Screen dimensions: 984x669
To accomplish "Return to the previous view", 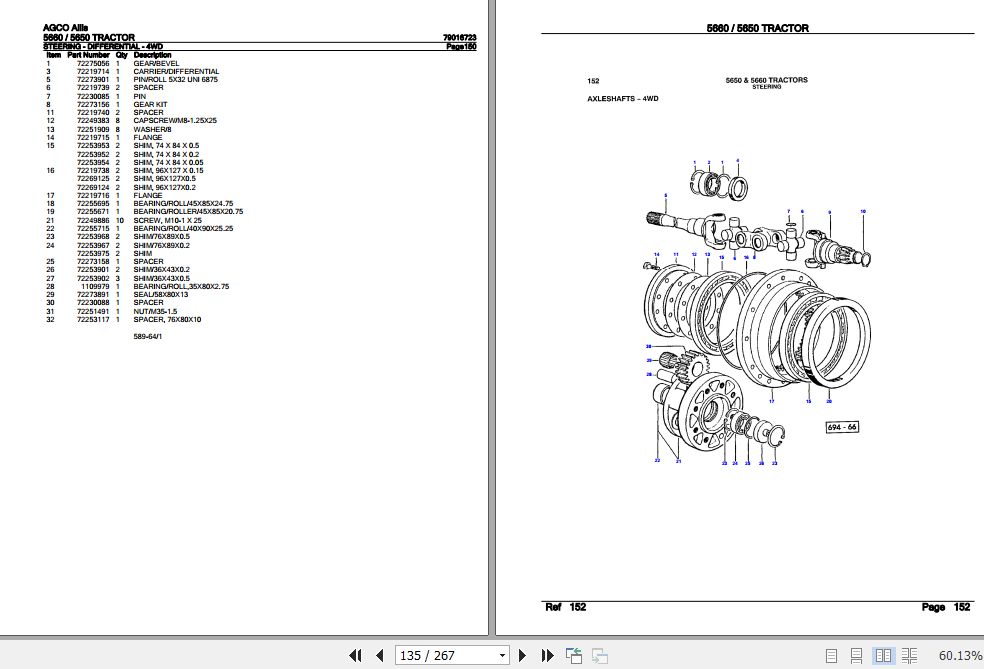I will 573,655.
